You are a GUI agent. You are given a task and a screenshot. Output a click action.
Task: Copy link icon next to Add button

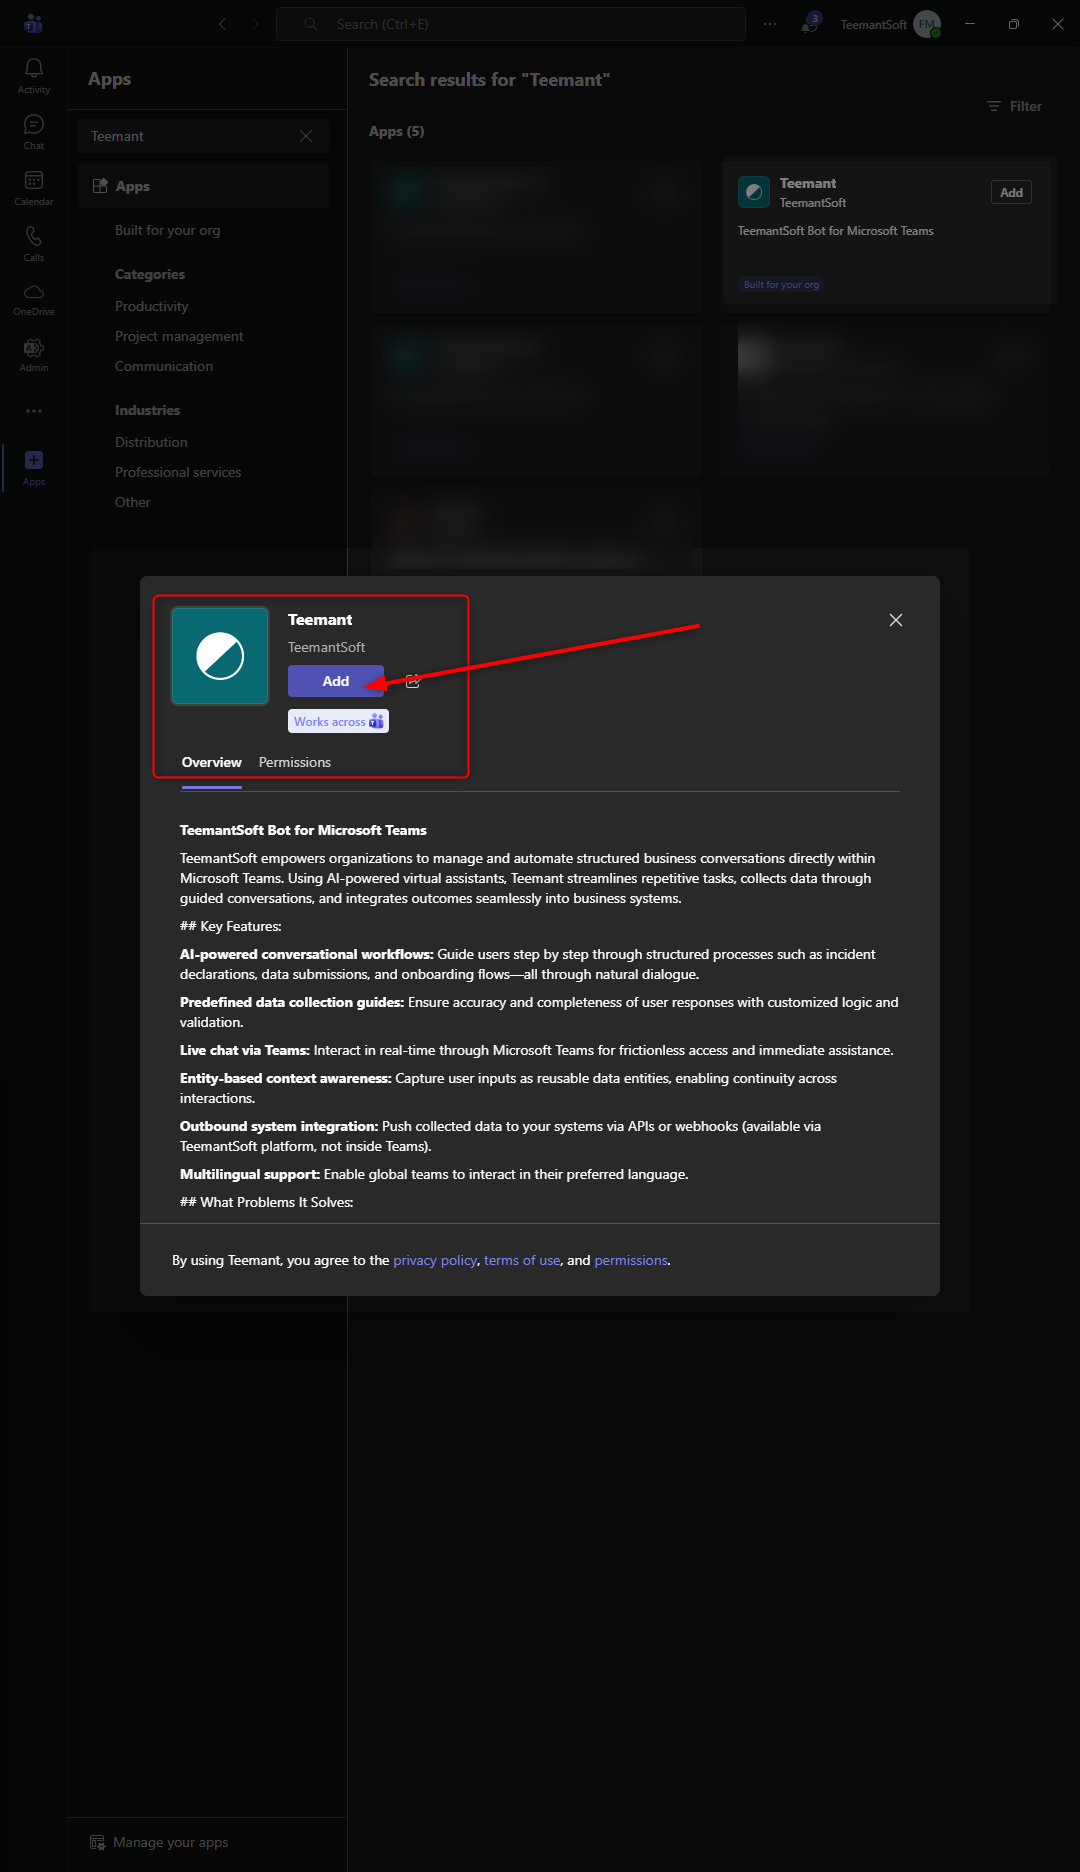[412, 681]
